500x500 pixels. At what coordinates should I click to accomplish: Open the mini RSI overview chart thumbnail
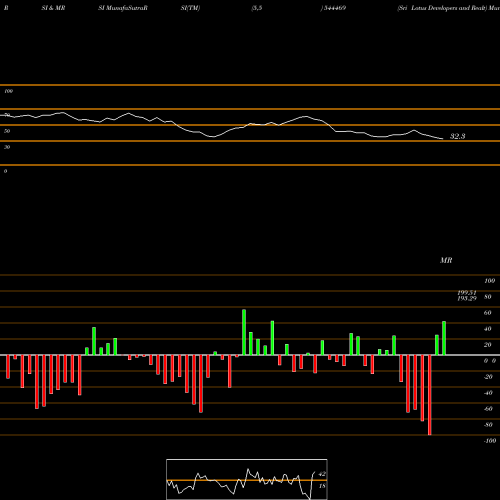247,479
